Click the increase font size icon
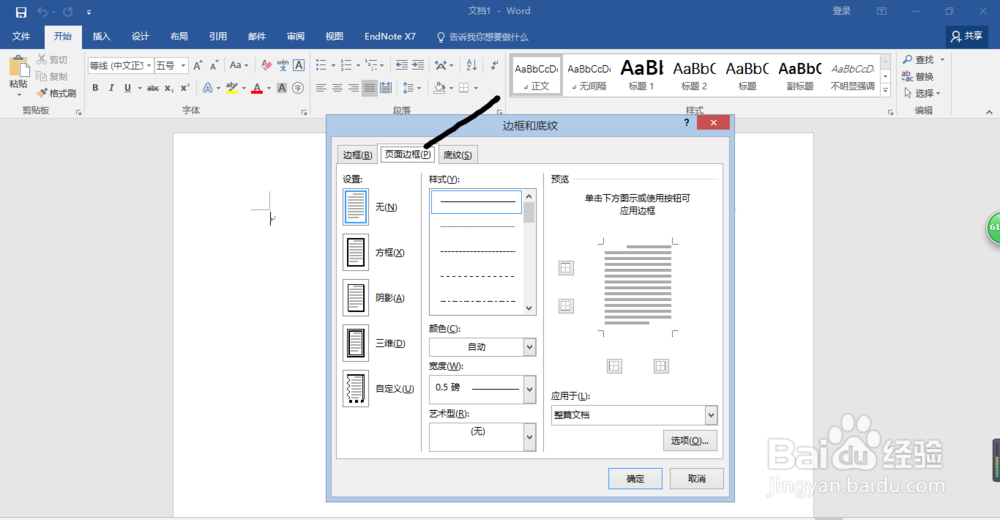1000x520 pixels. pyautogui.click(x=198, y=65)
